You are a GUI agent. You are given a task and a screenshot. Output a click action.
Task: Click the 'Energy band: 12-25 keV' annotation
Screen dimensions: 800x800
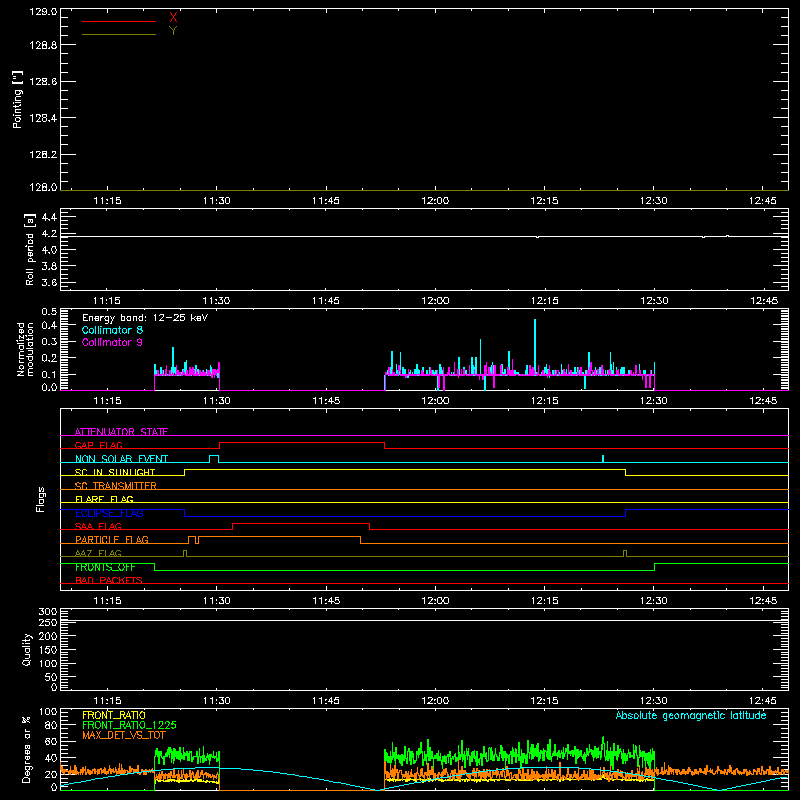pos(145,318)
